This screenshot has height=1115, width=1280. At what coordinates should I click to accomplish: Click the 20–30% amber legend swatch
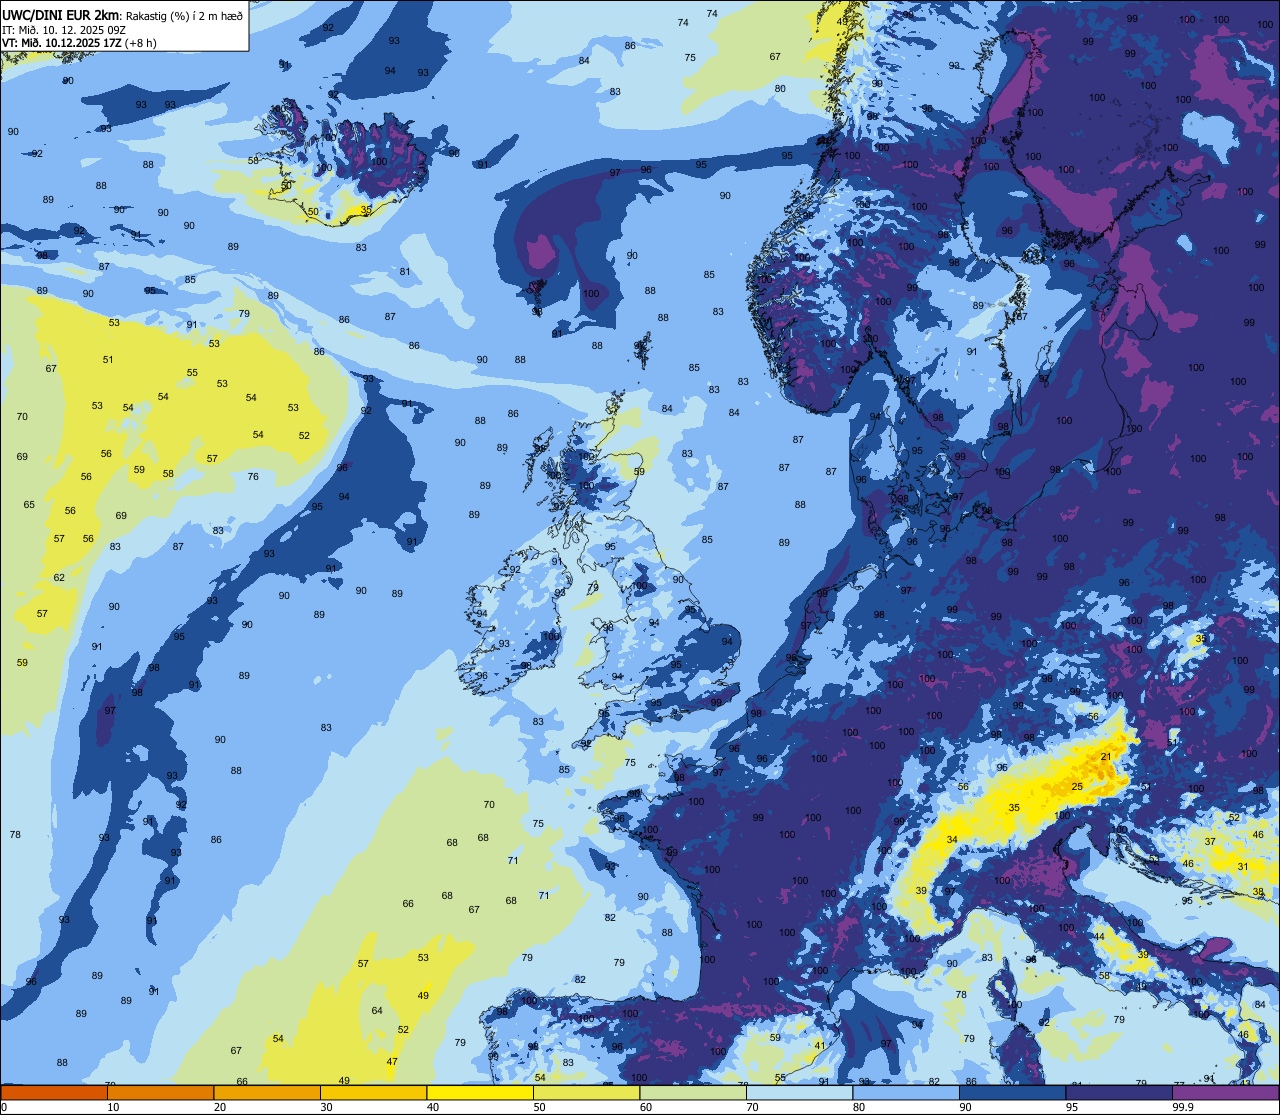coord(267,1092)
